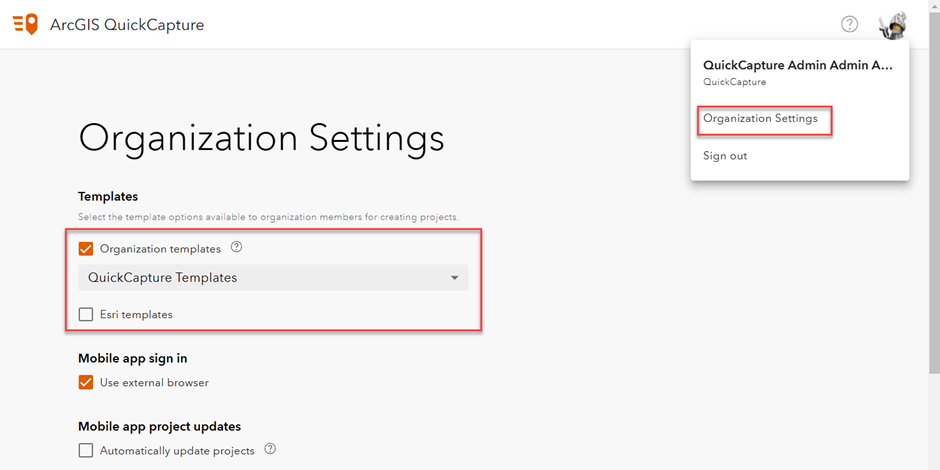Click the Use external browser label

(154, 382)
